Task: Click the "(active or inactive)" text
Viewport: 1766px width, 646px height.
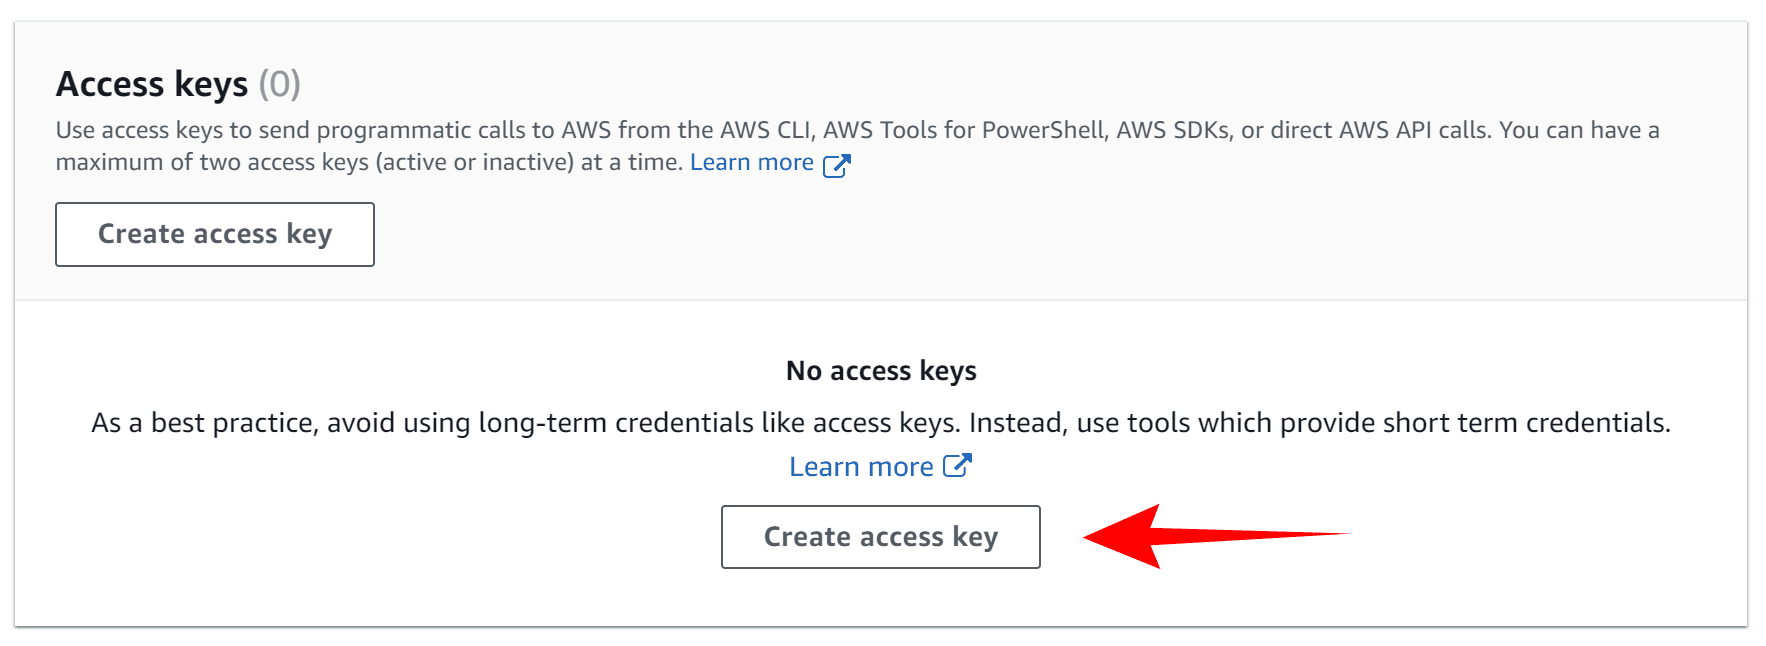Action: pos(474,162)
